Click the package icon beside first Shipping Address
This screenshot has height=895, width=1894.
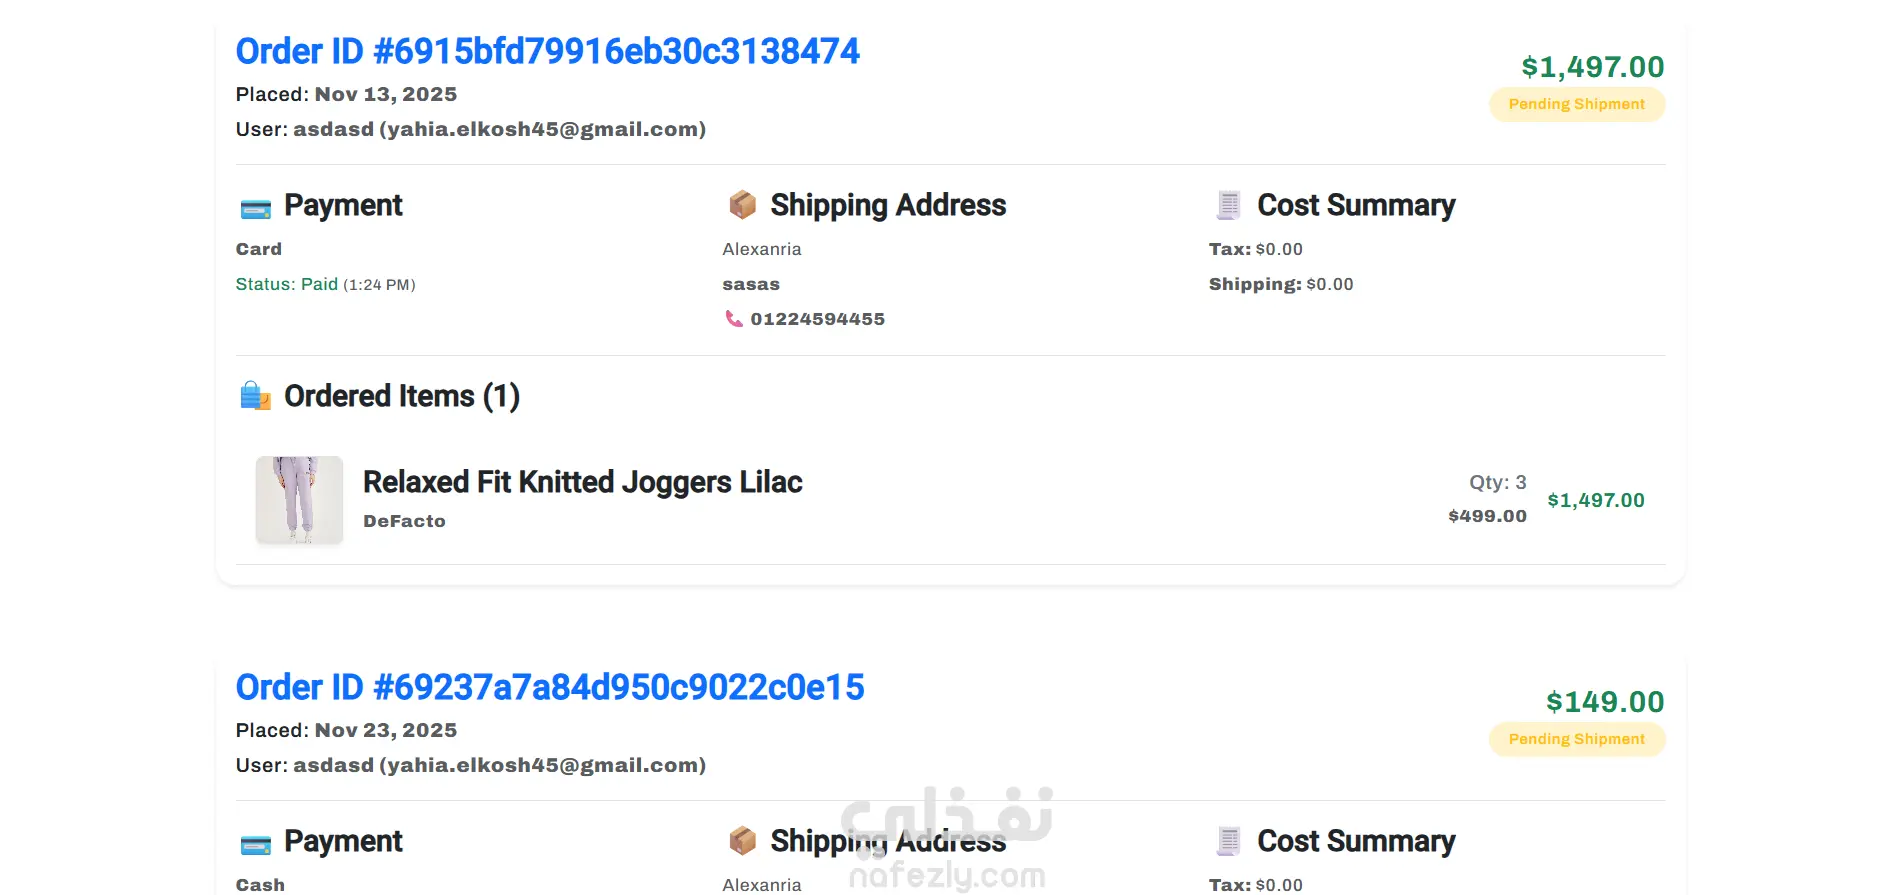(x=742, y=205)
